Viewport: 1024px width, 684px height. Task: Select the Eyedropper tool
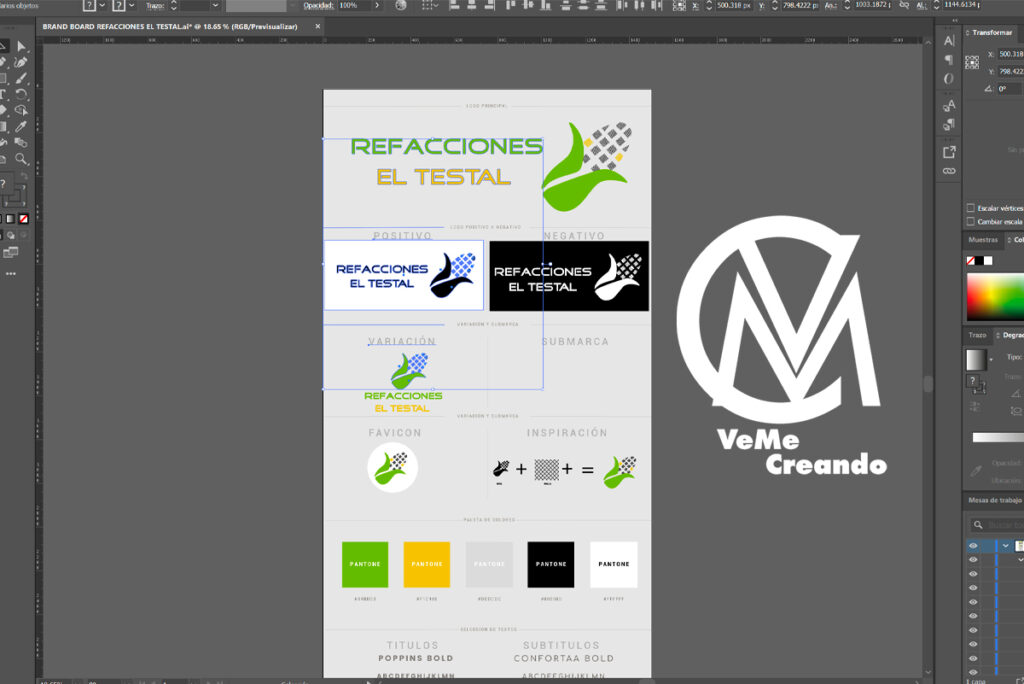pos(22,127)
